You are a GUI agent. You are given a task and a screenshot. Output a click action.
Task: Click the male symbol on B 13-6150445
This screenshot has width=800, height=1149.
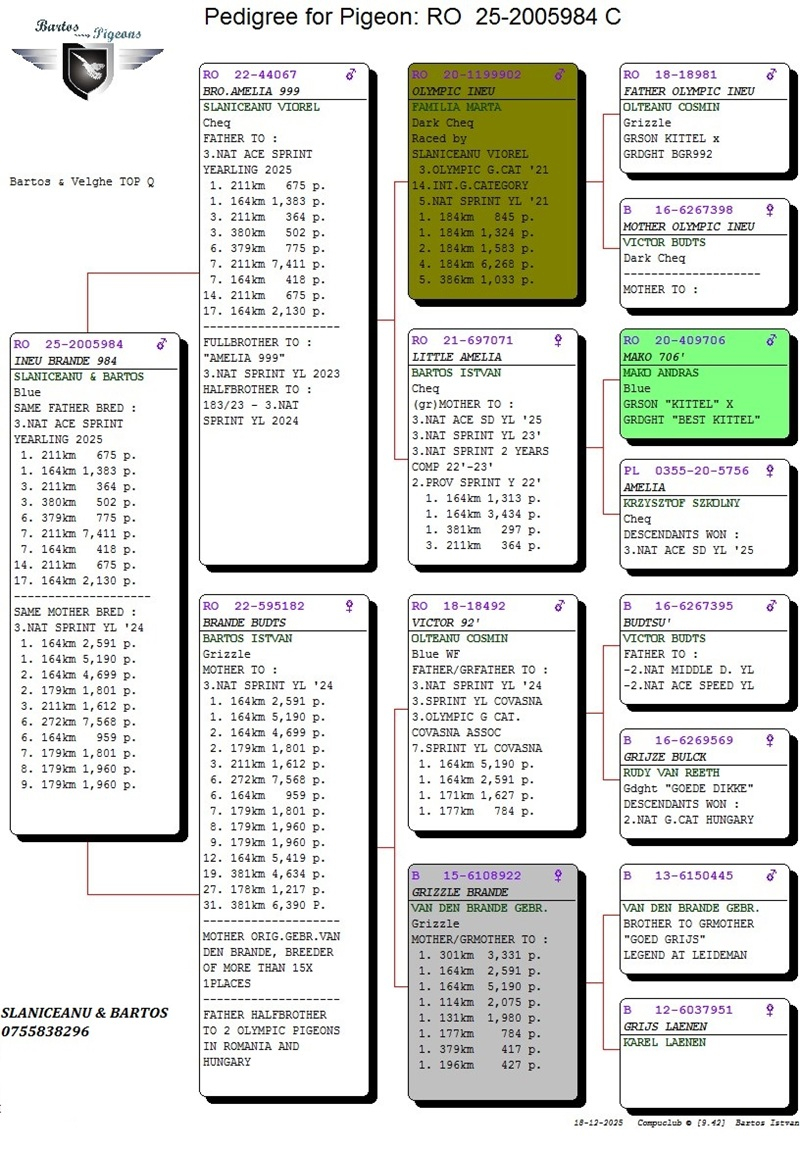click(x=770, y=876)
